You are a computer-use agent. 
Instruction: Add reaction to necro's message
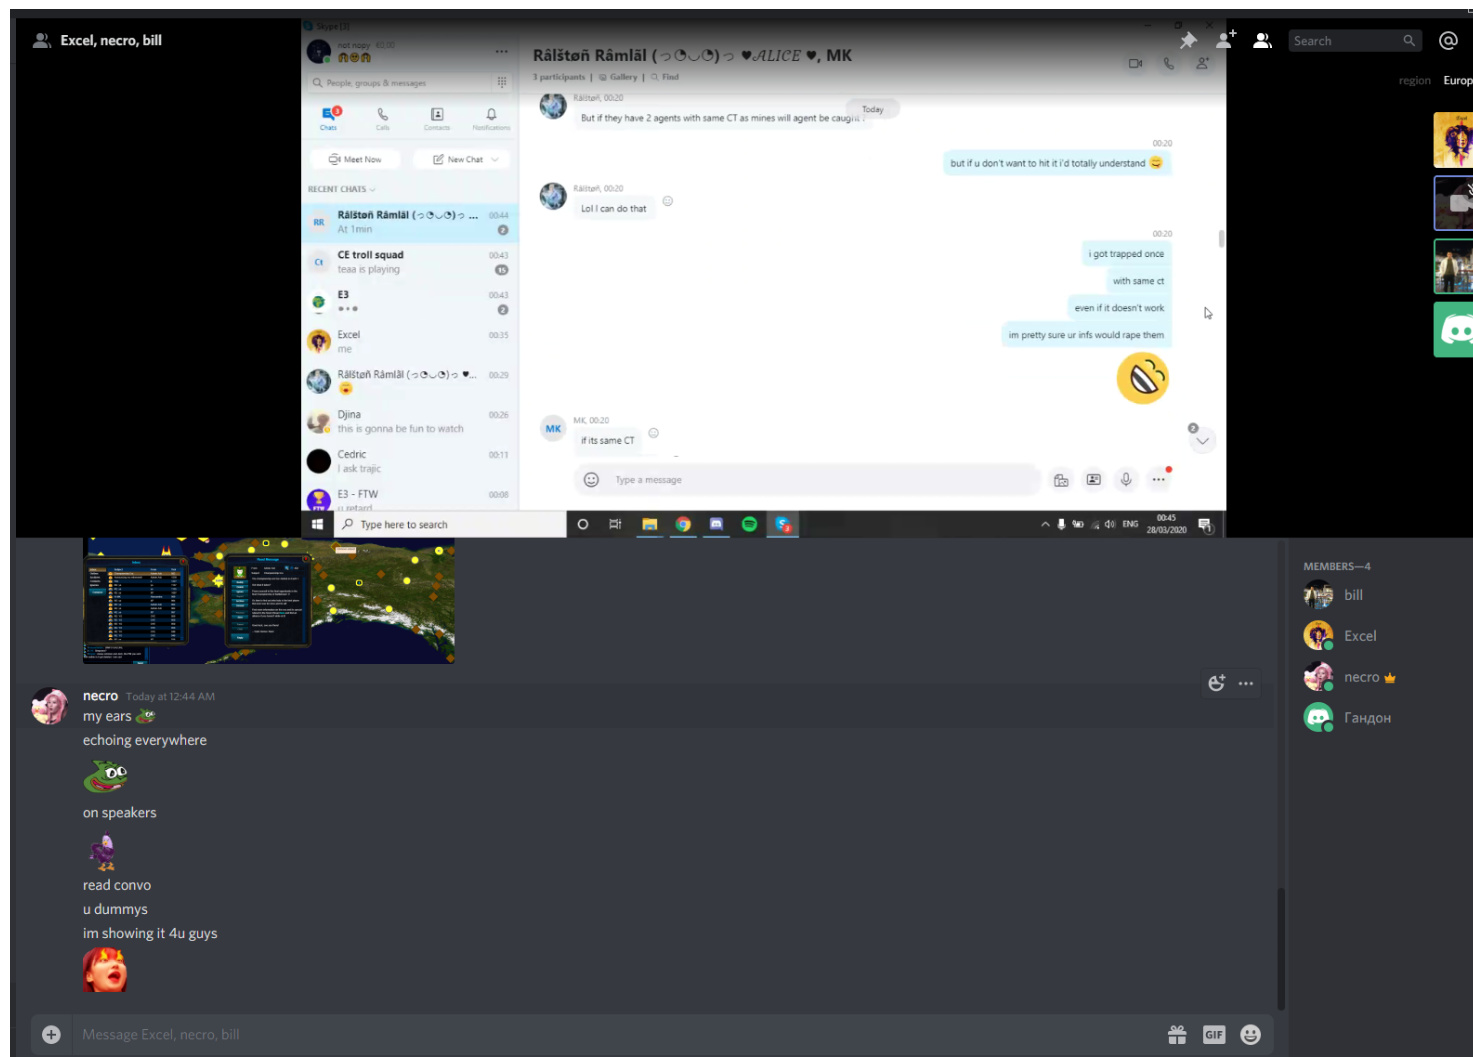1217,683
